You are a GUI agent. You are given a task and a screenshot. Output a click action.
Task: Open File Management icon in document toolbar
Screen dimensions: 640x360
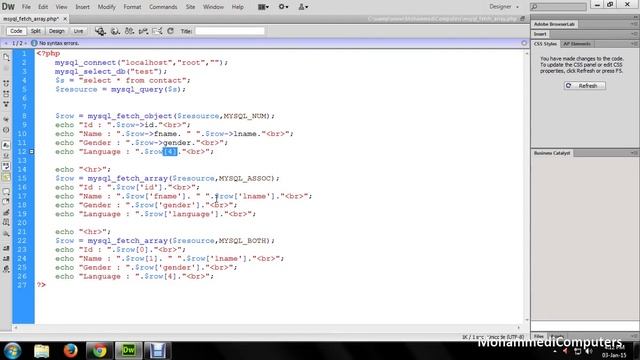129,31
